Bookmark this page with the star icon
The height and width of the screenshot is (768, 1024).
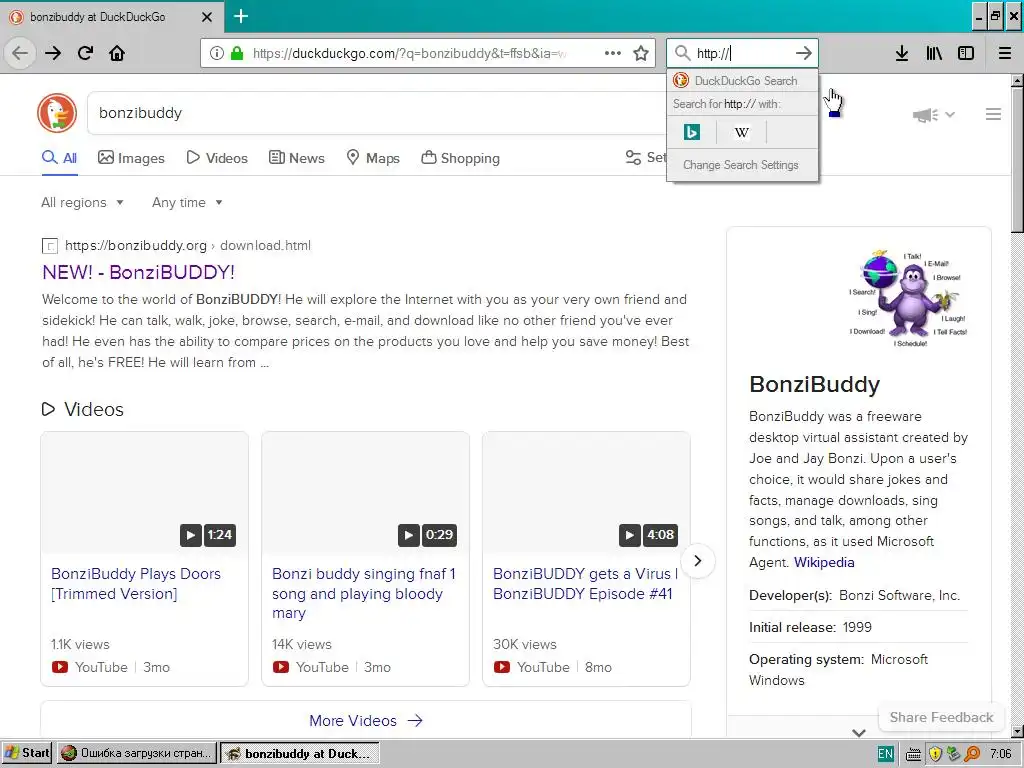tap(641, 53)
